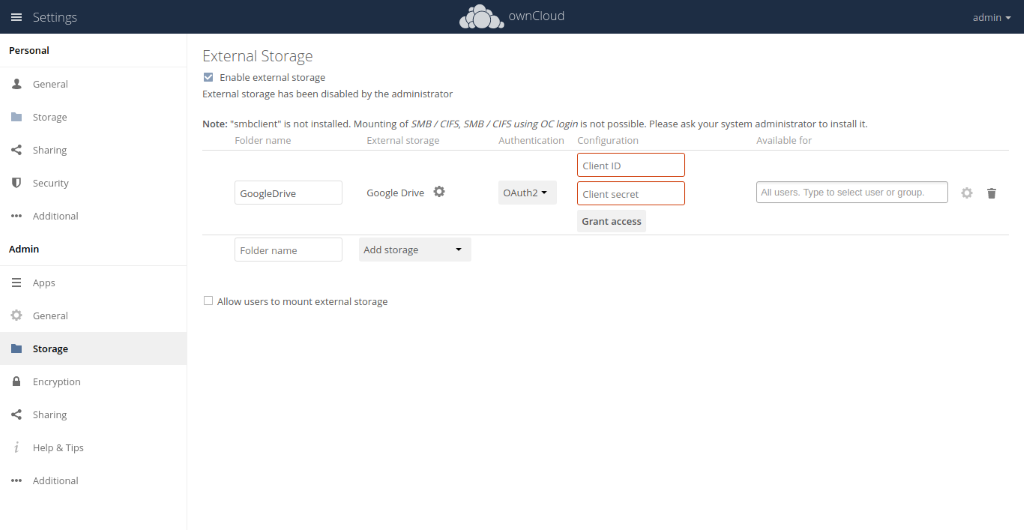The height and width of the screenshot is (530, 1024).
Task: Open the Add storage dropdown
Action: 414,250
